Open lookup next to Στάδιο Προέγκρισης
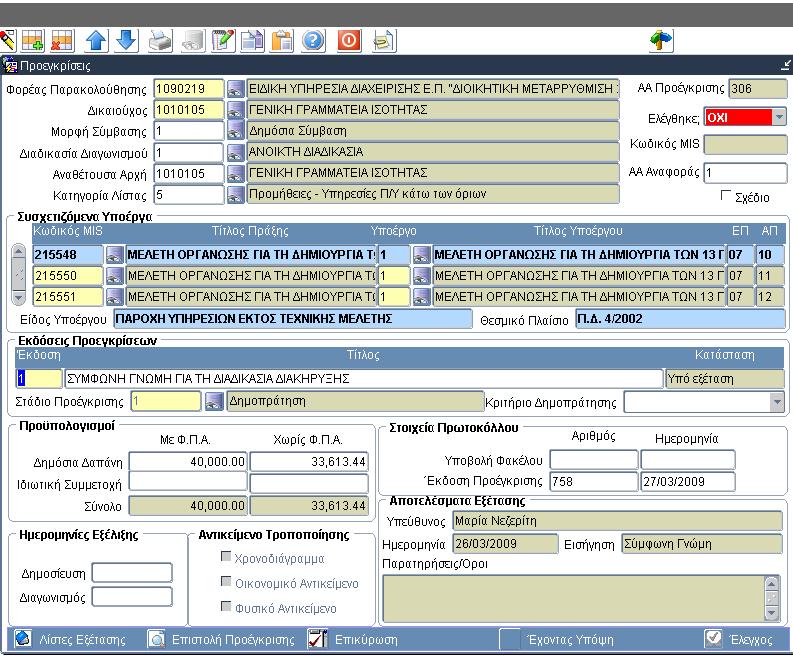The image size is (793, 657). pos(214,402)
